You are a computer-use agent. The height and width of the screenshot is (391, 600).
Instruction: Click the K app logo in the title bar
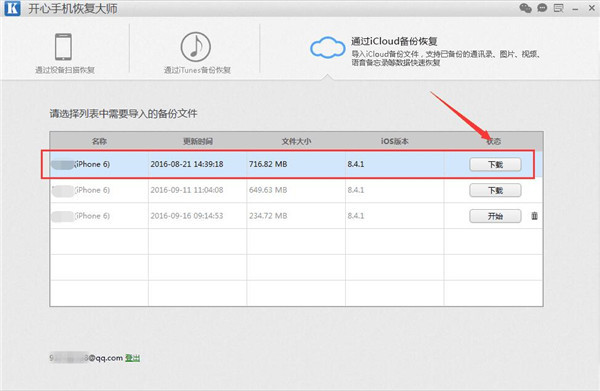click(x=12, y=8)
